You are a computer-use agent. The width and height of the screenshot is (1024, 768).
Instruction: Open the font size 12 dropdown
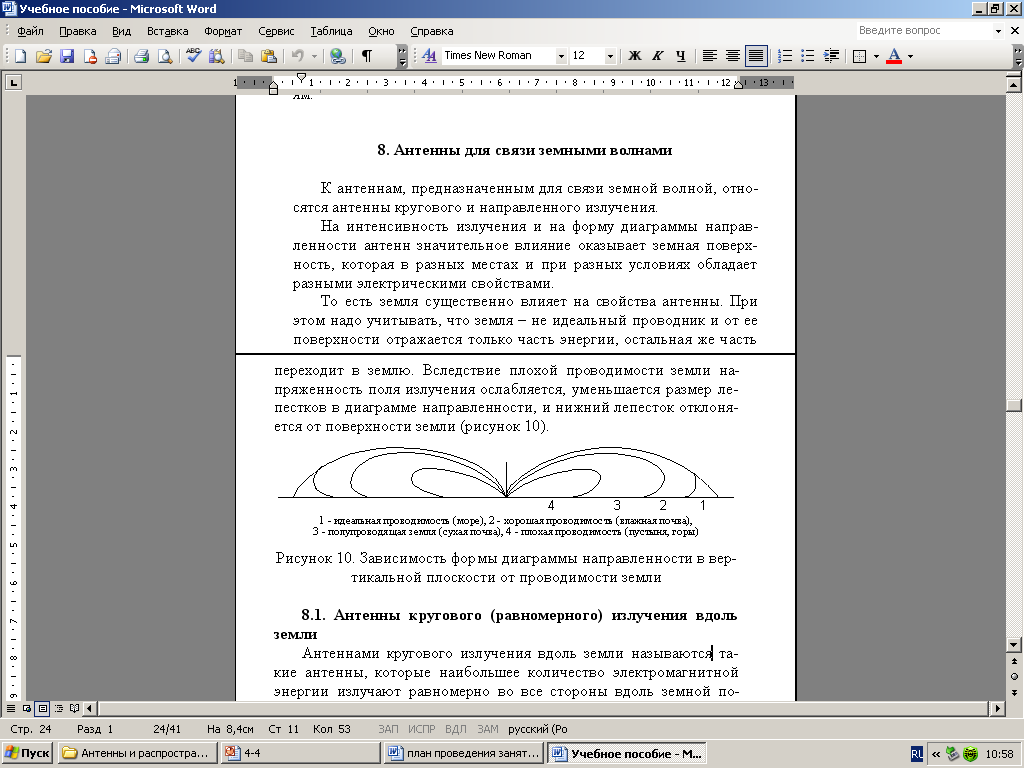tap(610, 56)
